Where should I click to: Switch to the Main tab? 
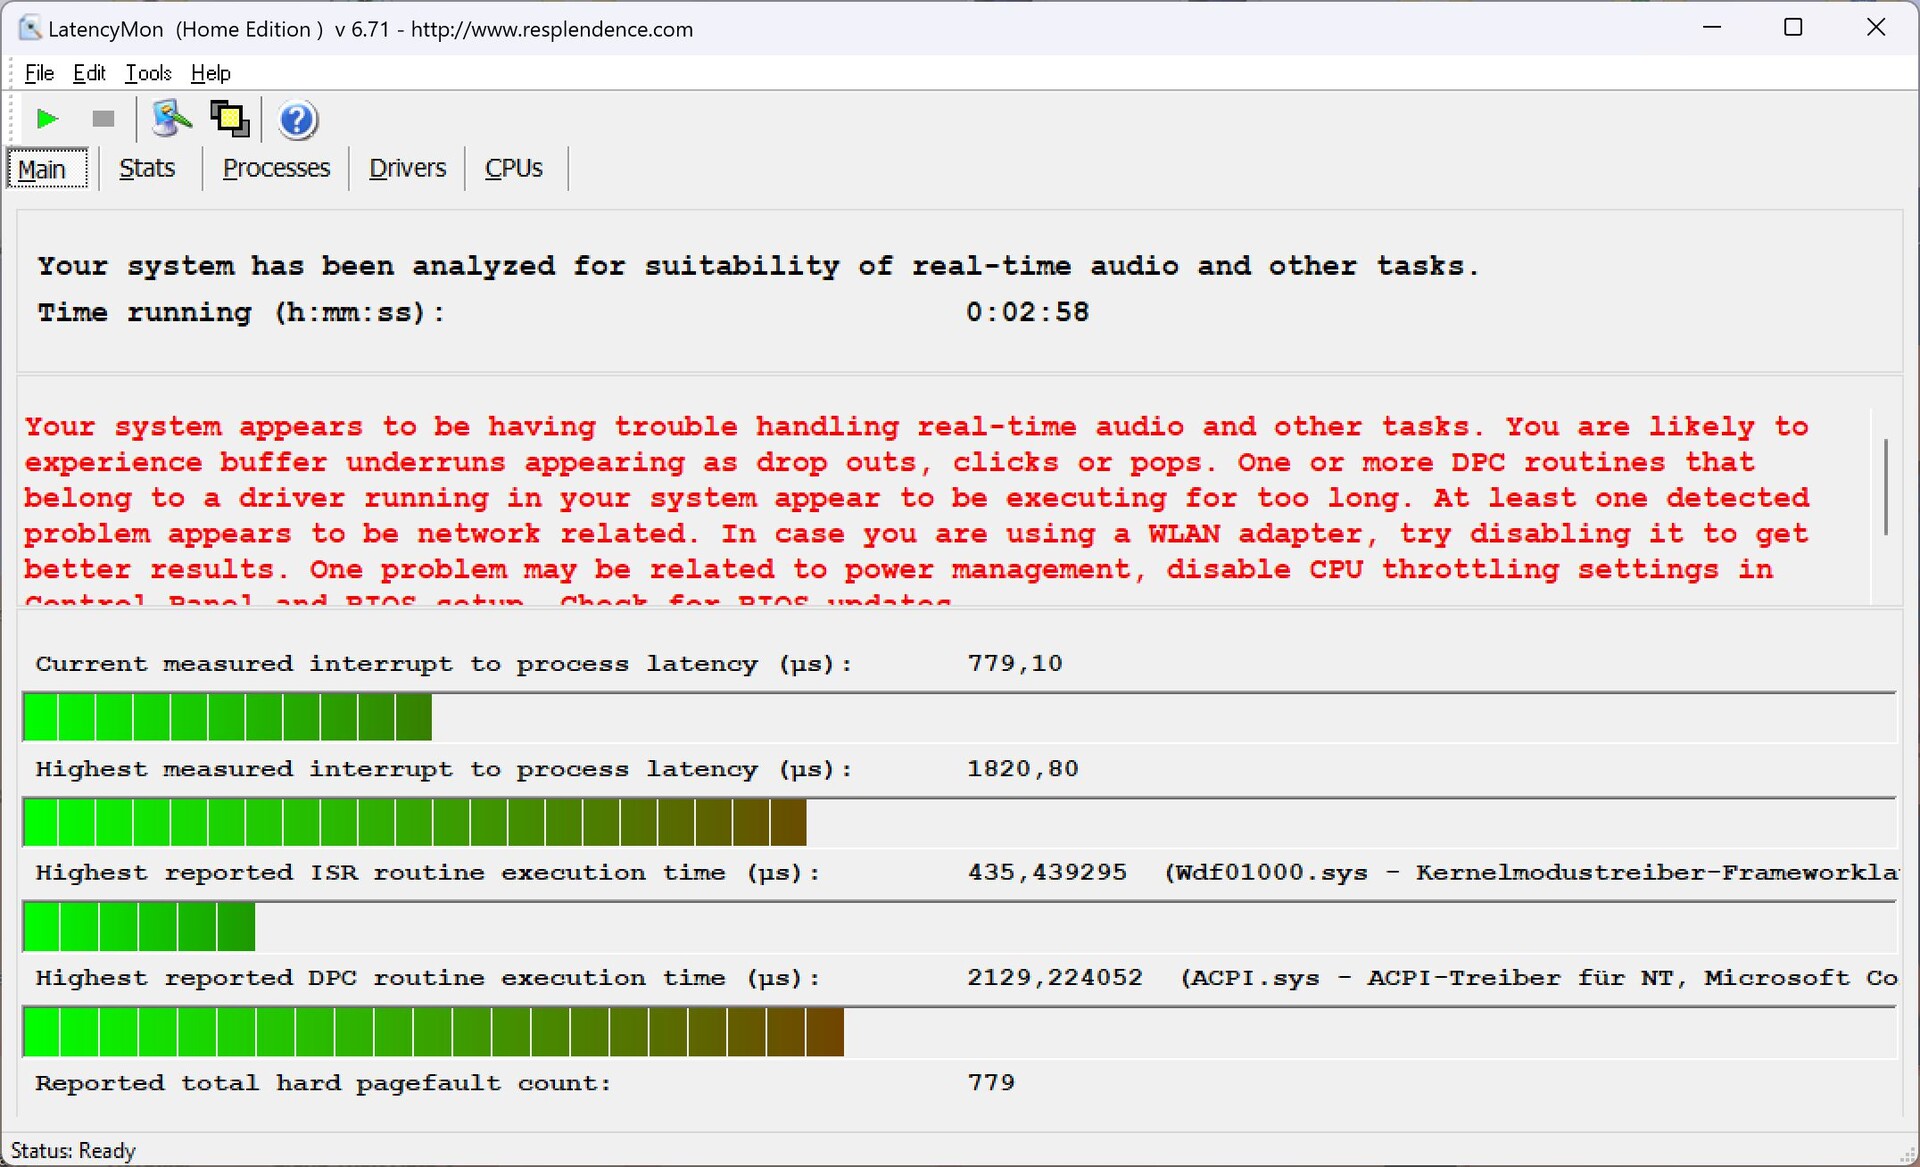[43, 169]
